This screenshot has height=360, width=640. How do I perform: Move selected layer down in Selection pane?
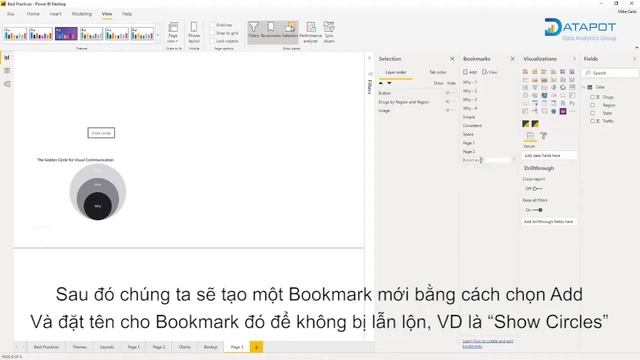389,83
